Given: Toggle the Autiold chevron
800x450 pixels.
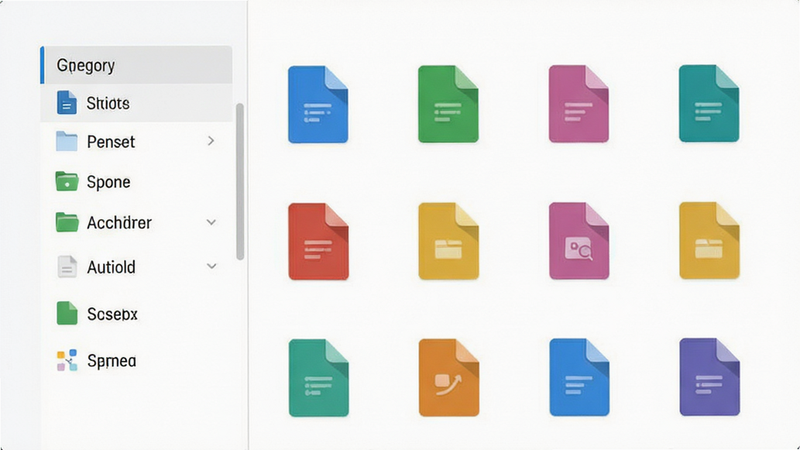Looking at the screenshot, I should point(211,266).
